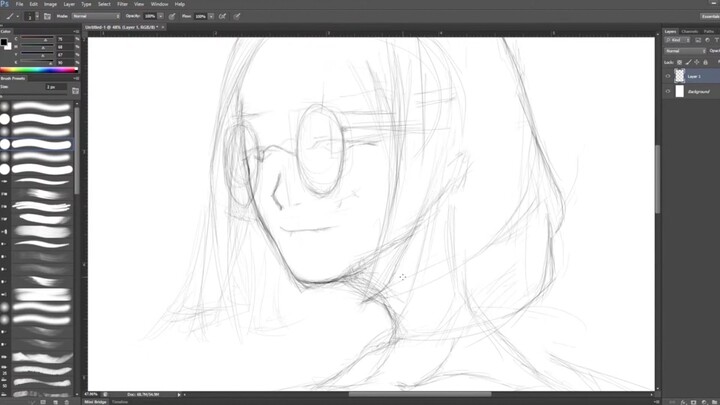Viewport: 720px width, 405px height.
Task: Open the layer filter Kind dropdown
Action: 677,40
